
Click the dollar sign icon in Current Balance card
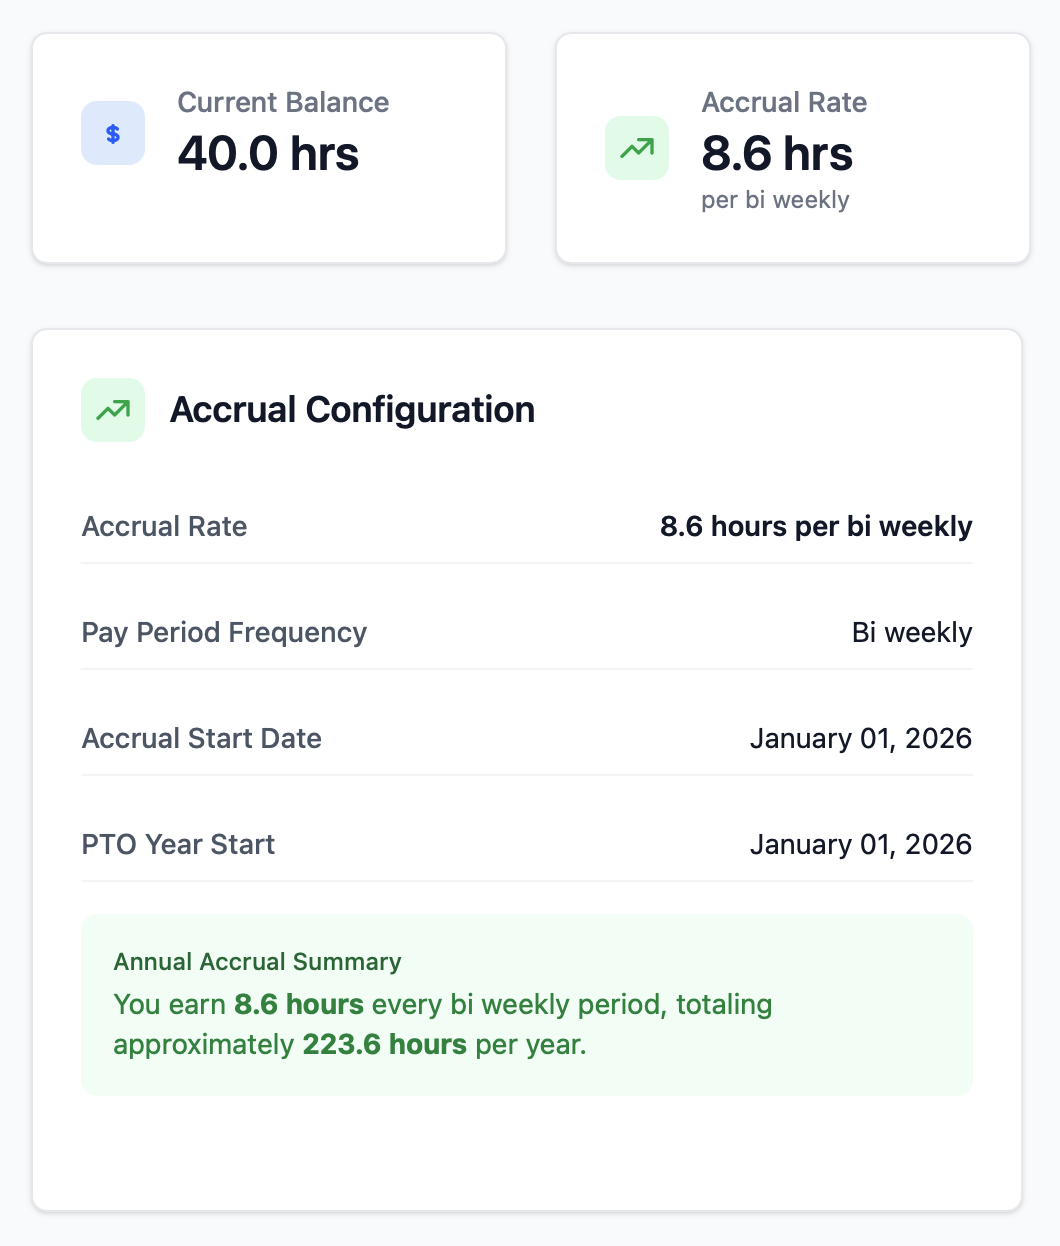[x=113, y=133]
